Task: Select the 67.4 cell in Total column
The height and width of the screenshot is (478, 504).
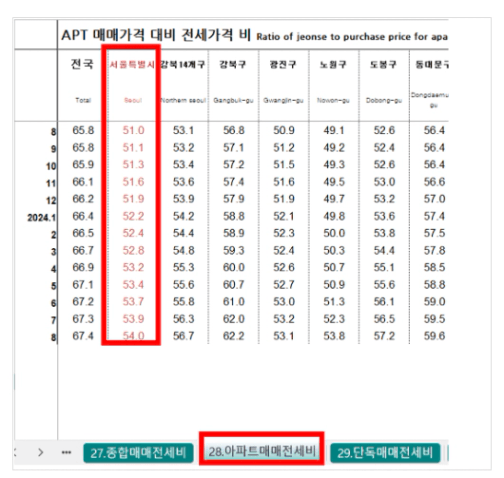Action: (x=83, y=336)
